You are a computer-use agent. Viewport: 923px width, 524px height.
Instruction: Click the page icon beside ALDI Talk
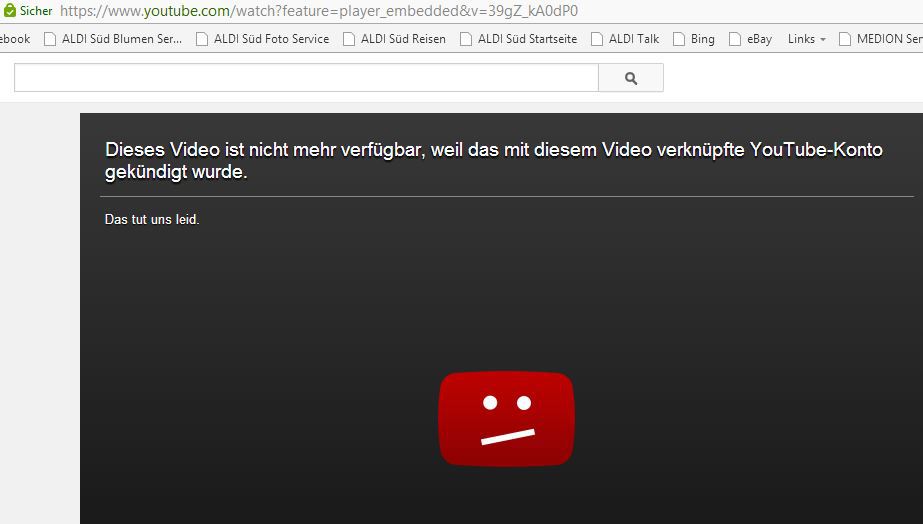click(597, 39)
